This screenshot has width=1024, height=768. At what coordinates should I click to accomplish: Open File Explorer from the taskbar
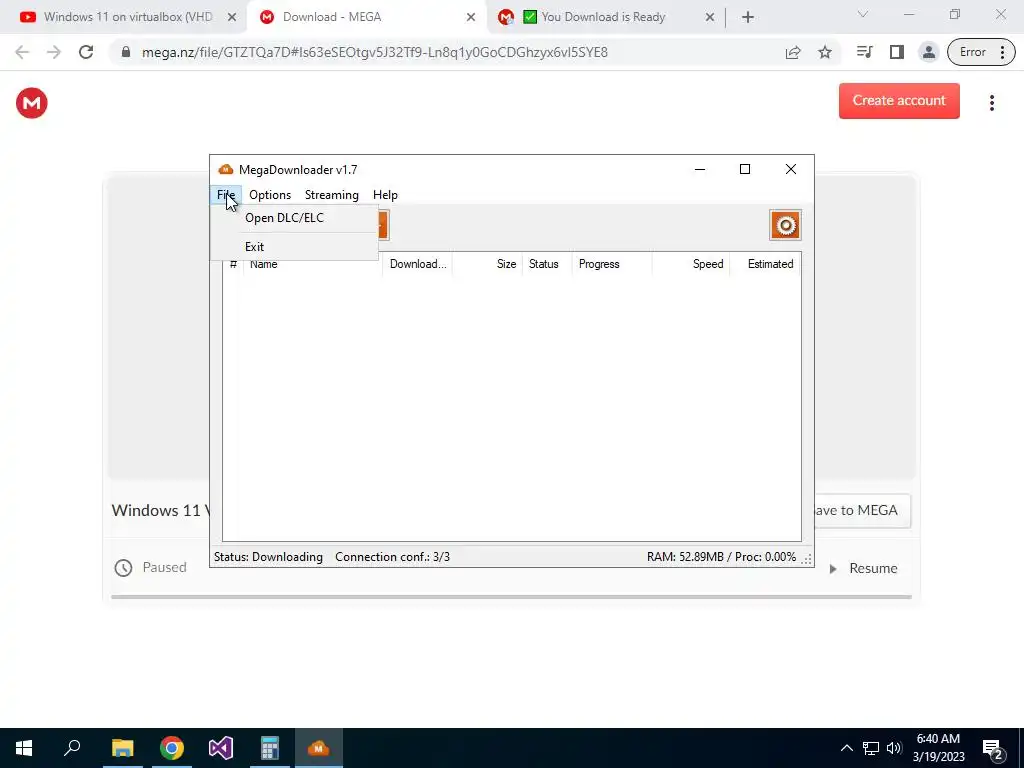click(x=122, y=748)
